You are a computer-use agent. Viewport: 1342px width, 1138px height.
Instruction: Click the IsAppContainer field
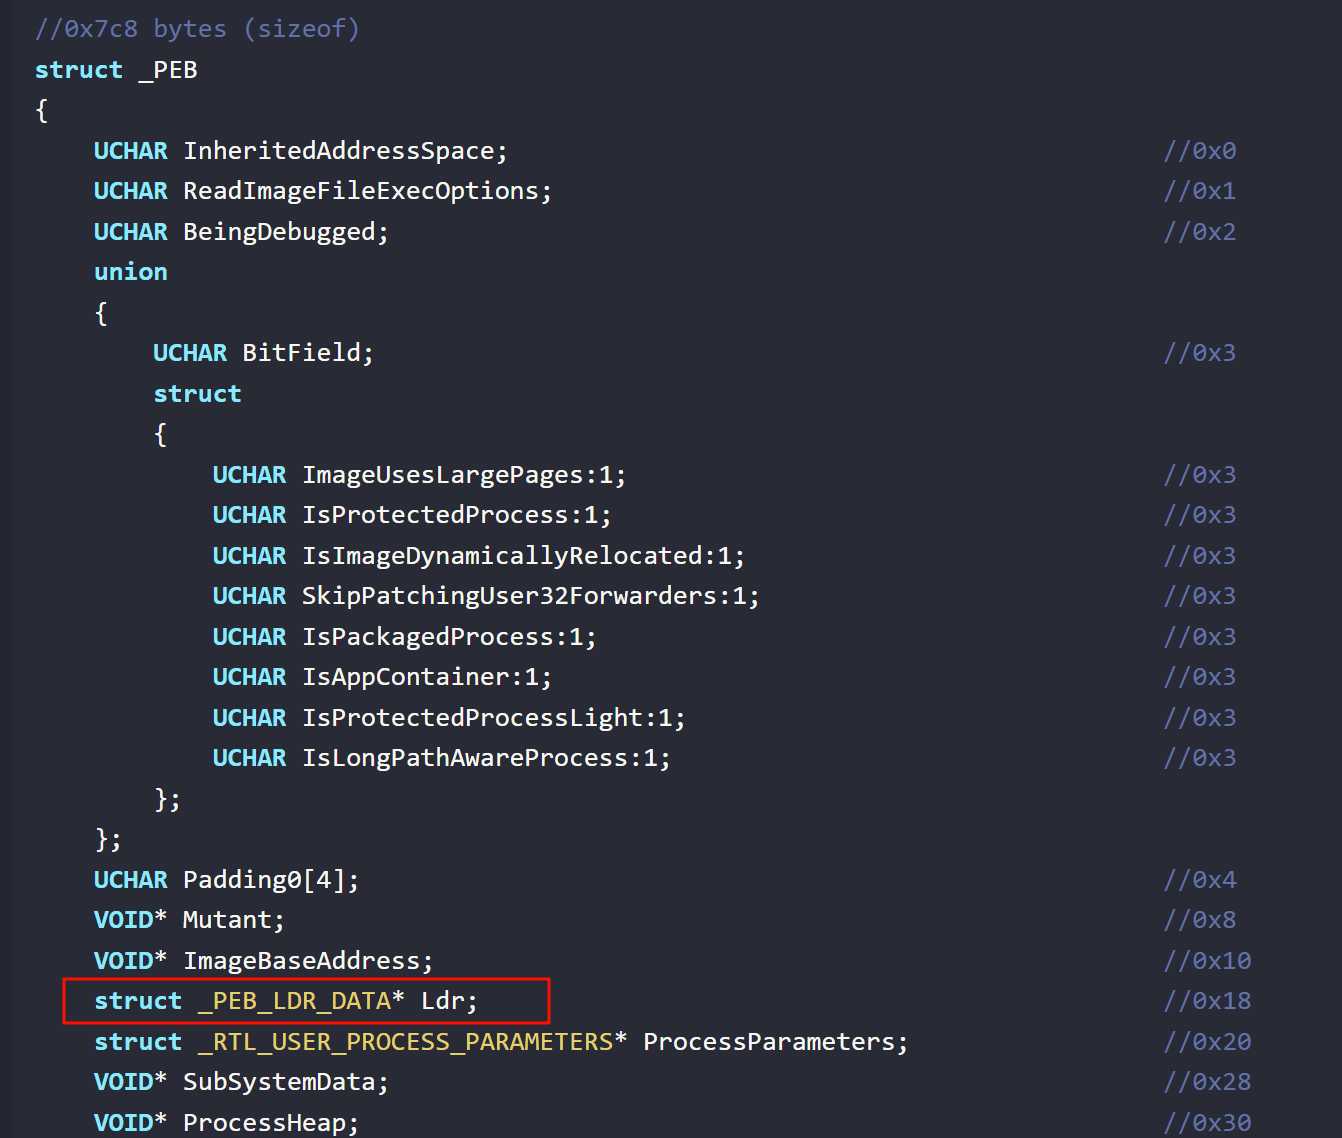(x=405, y=677)
